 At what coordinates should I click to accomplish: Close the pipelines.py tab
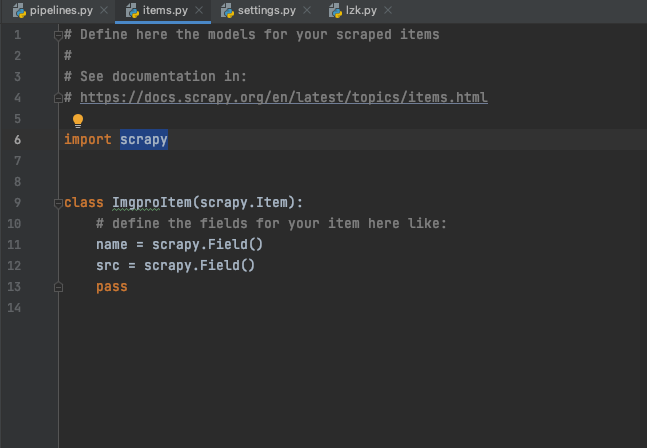(104, 10)
